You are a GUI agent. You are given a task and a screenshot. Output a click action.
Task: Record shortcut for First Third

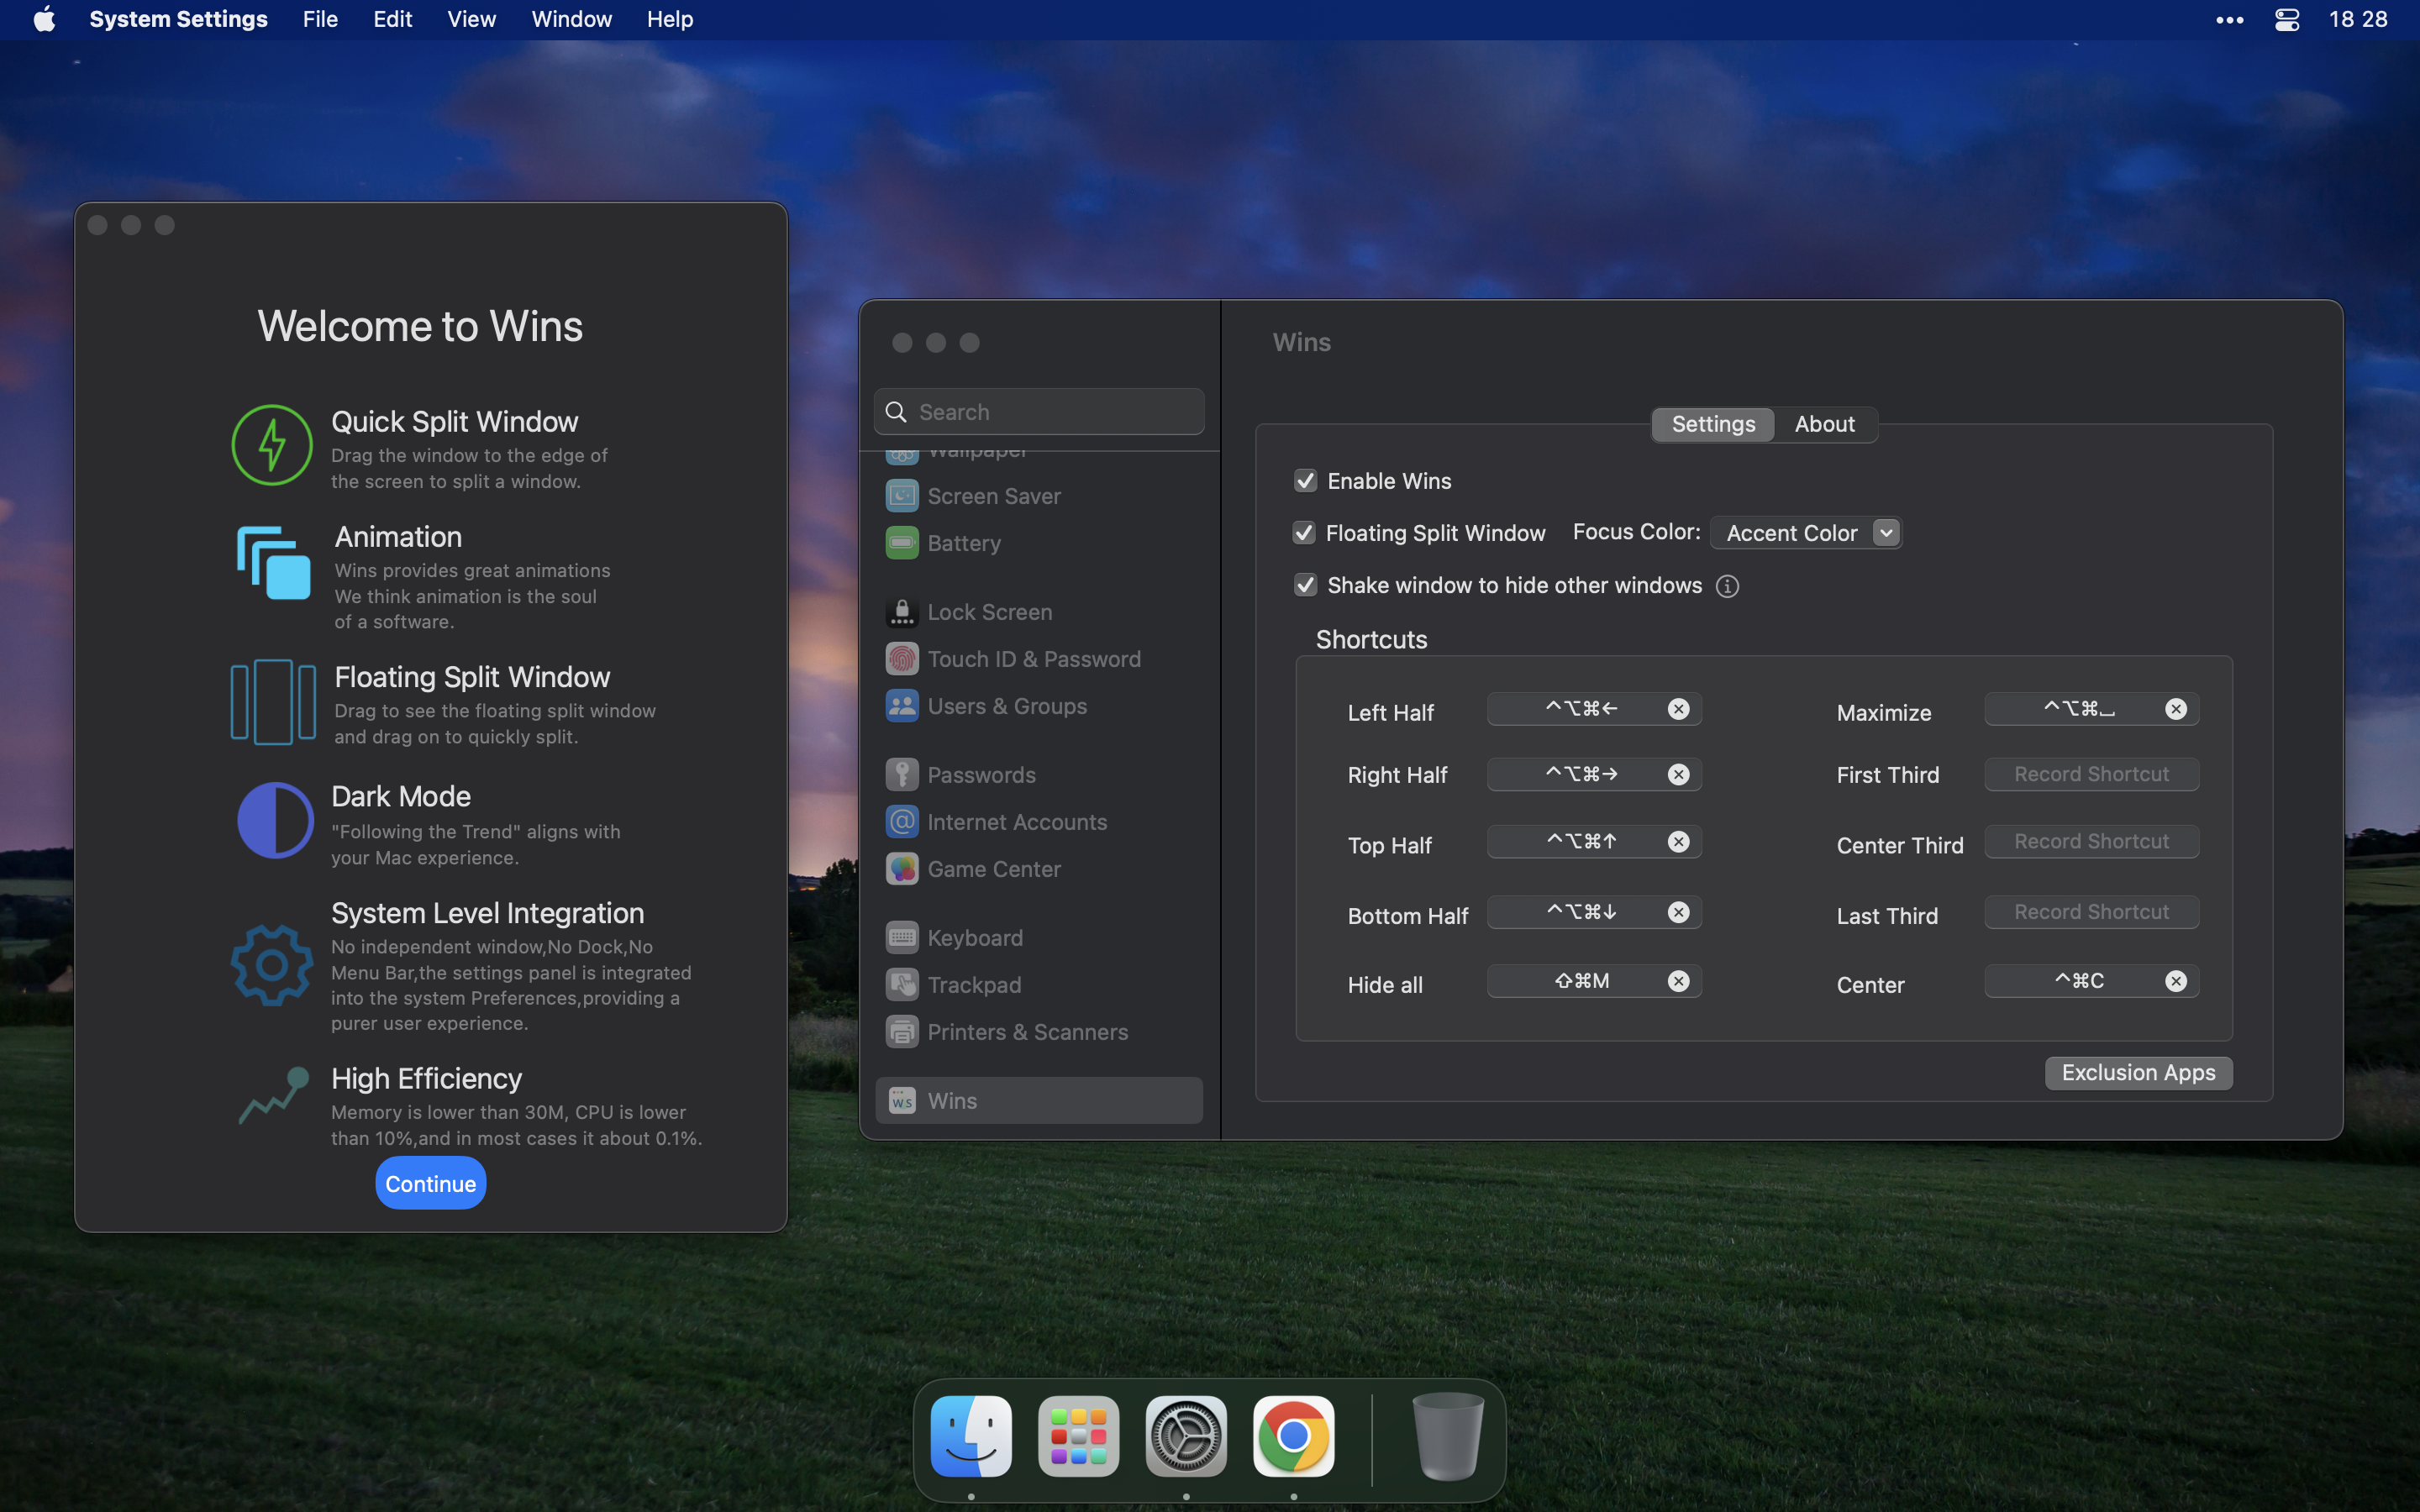click(x=2091, y=774)
